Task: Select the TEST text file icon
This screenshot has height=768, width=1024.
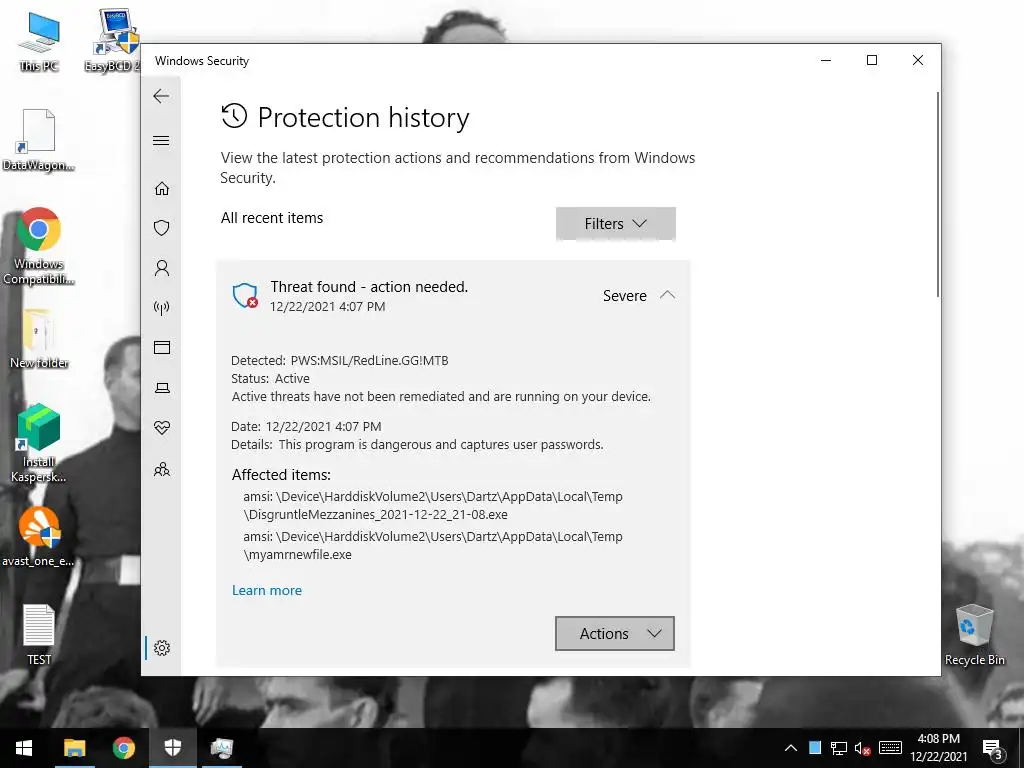Action: [39, 635]
